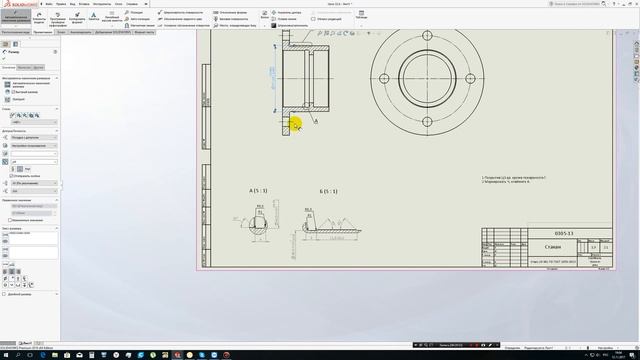Screen dimensions: 640x360
Task: Apply Area Hatch/Fill (Штриховка)
Action: 289,25
